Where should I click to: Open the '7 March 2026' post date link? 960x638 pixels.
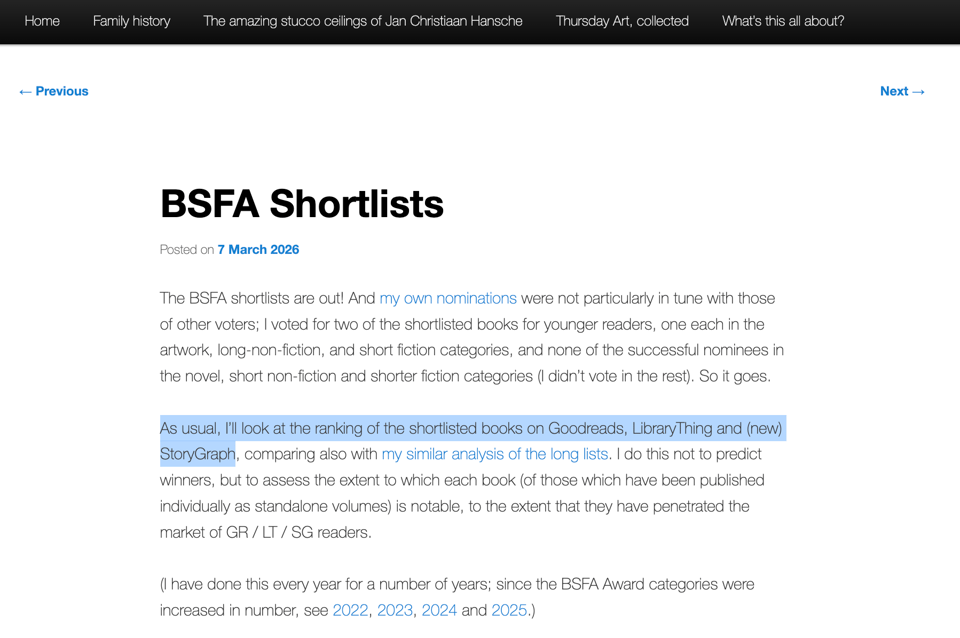[x=258, y=249]
